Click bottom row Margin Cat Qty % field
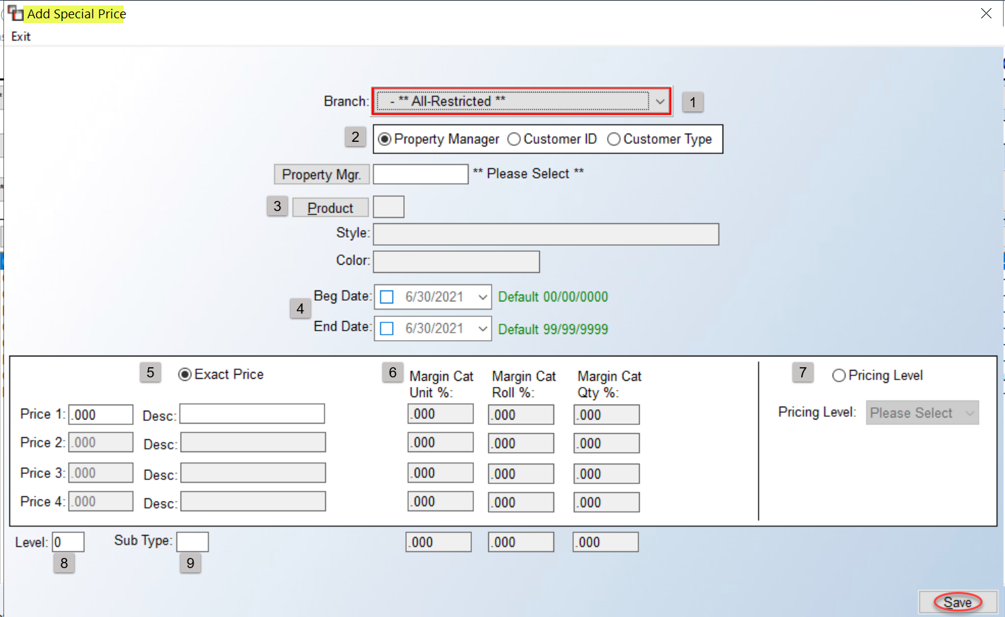 coord(606,542)
